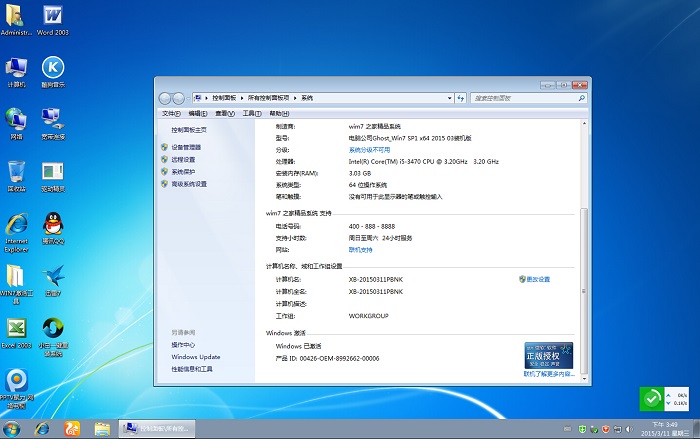This screenshot has width=700, height=439.
Task: Open the folder icon on the taskbar
Action: [102, 428]
